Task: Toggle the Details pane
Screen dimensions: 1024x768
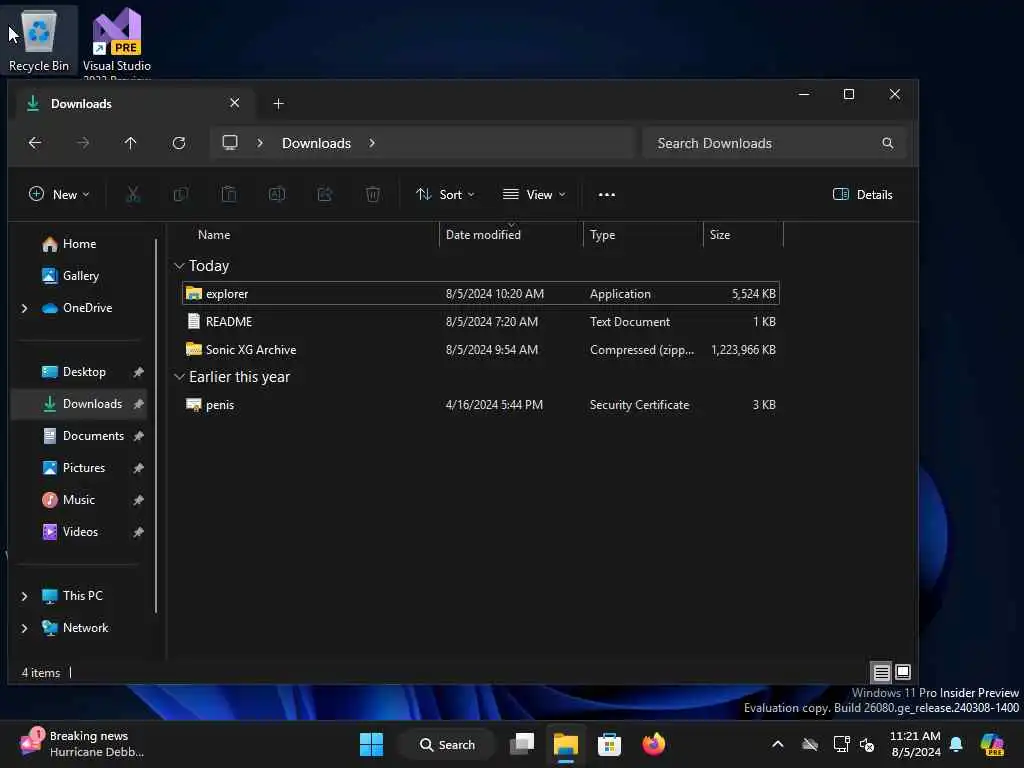Action: [863, 195]
